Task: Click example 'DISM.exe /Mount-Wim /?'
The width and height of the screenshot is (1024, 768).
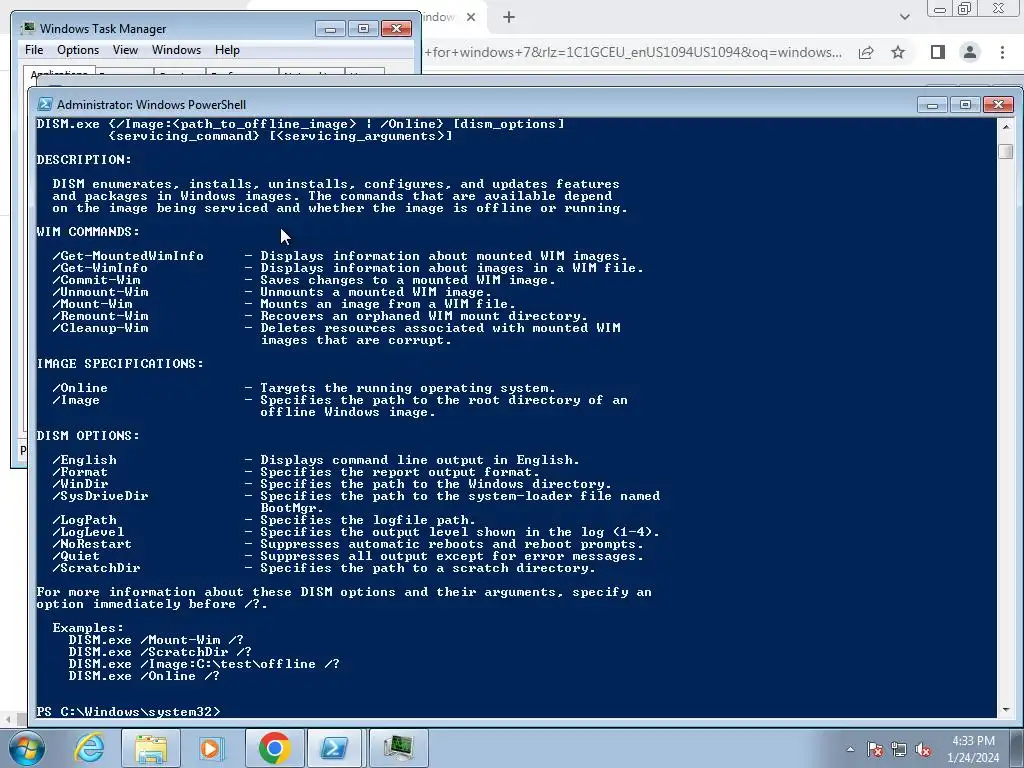Action: [156, 640]
